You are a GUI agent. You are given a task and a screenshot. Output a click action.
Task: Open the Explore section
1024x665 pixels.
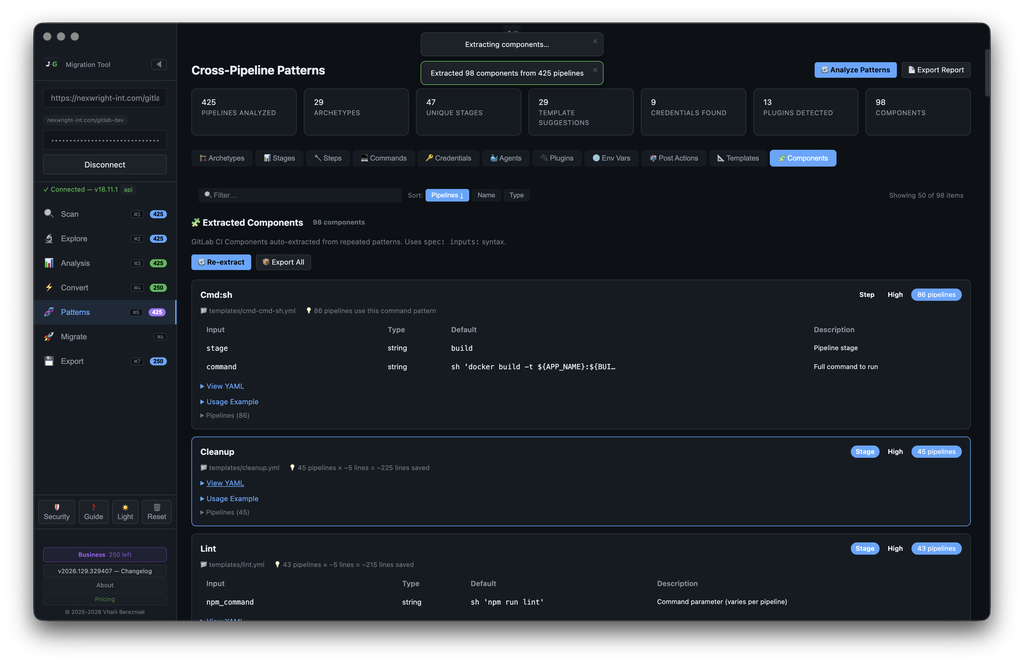coord(104,238)
